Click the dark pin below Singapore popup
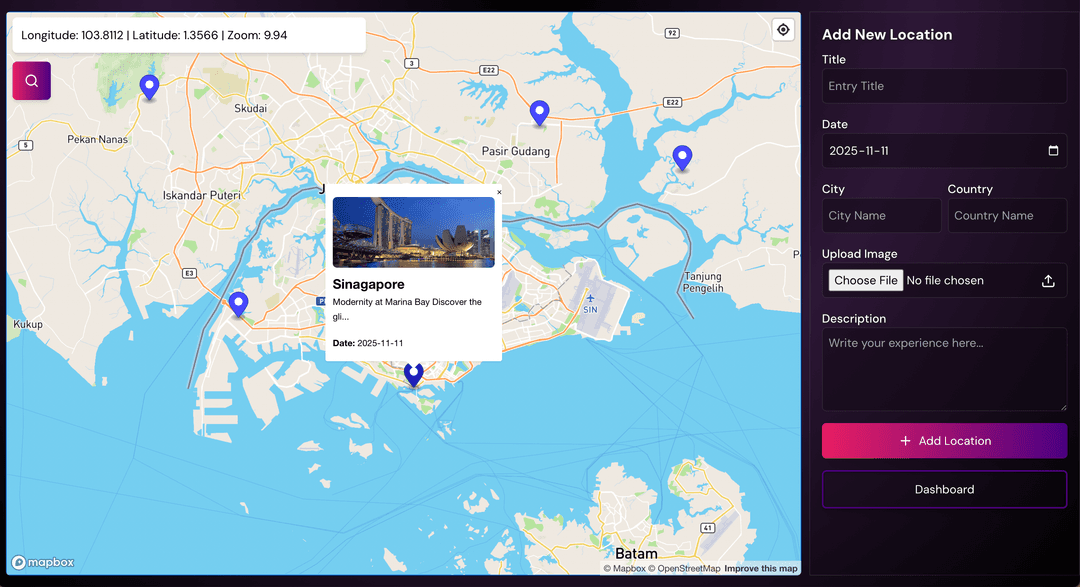This screenshot has width=1080, height=587. tap(414, 375)
